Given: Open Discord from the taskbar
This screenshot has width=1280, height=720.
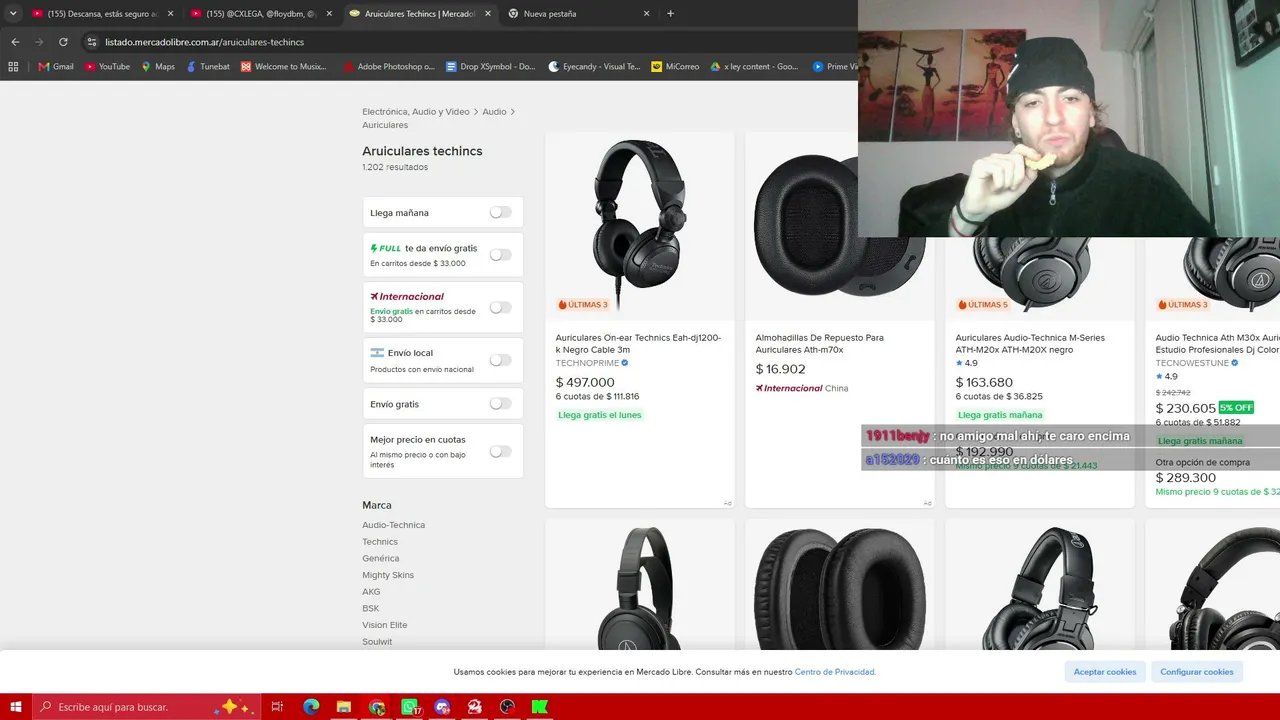Looking at the screenshot, I should (443, 707).
